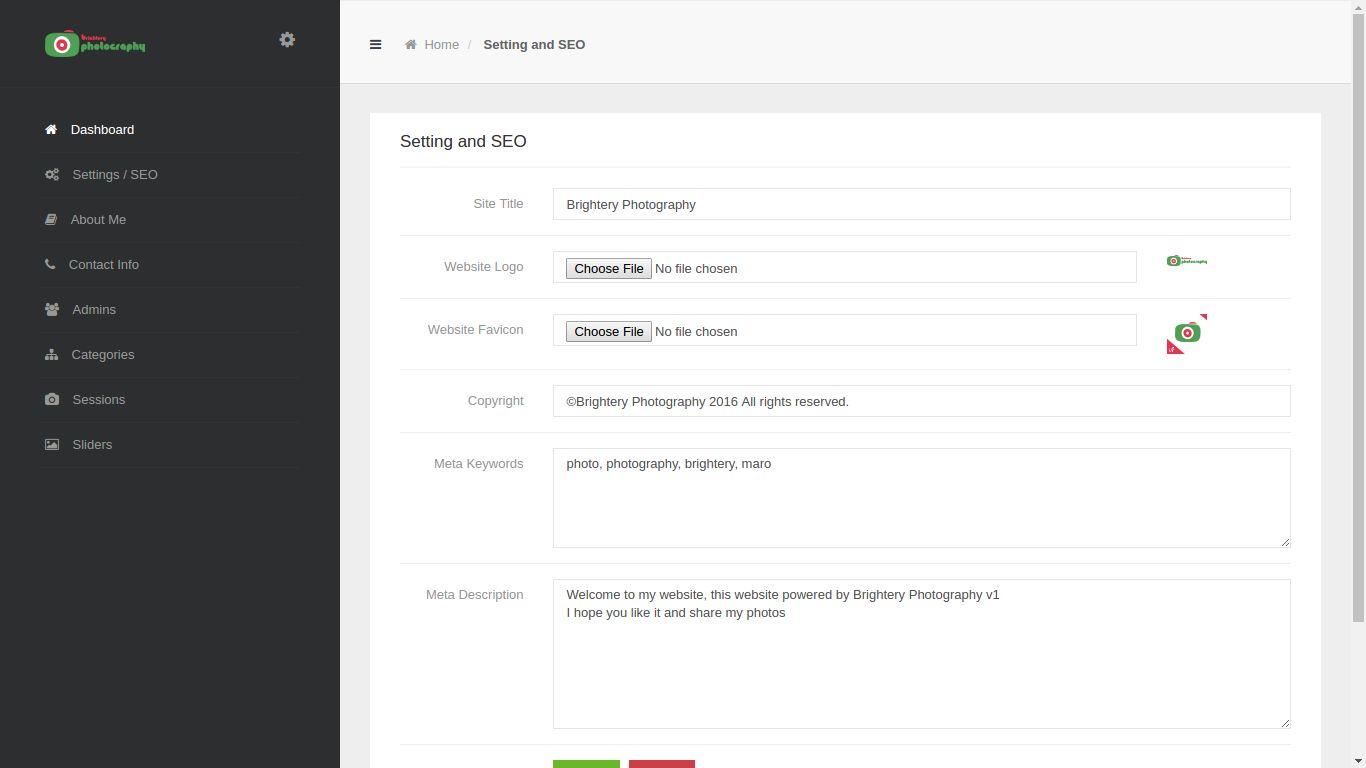The width and height of the screenshot is (1366, 768).
Task: Click the Dashboard home icon in sidebar
Action: (x=51, y=130)
